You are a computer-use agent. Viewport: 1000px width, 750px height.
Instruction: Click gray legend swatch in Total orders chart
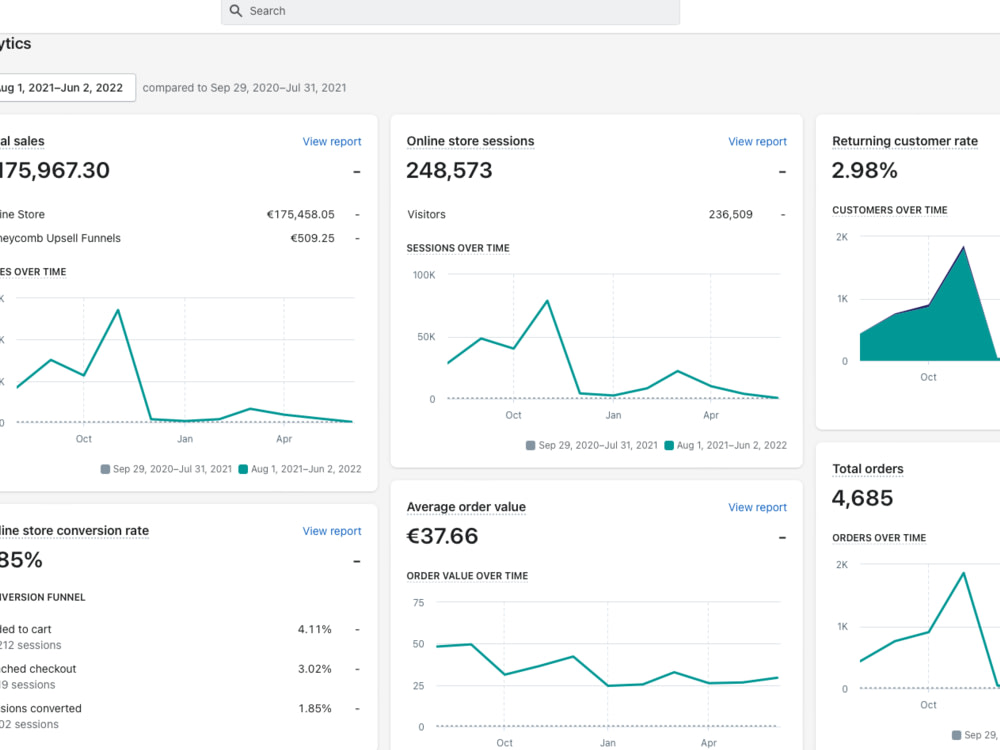tap(956, 735)
